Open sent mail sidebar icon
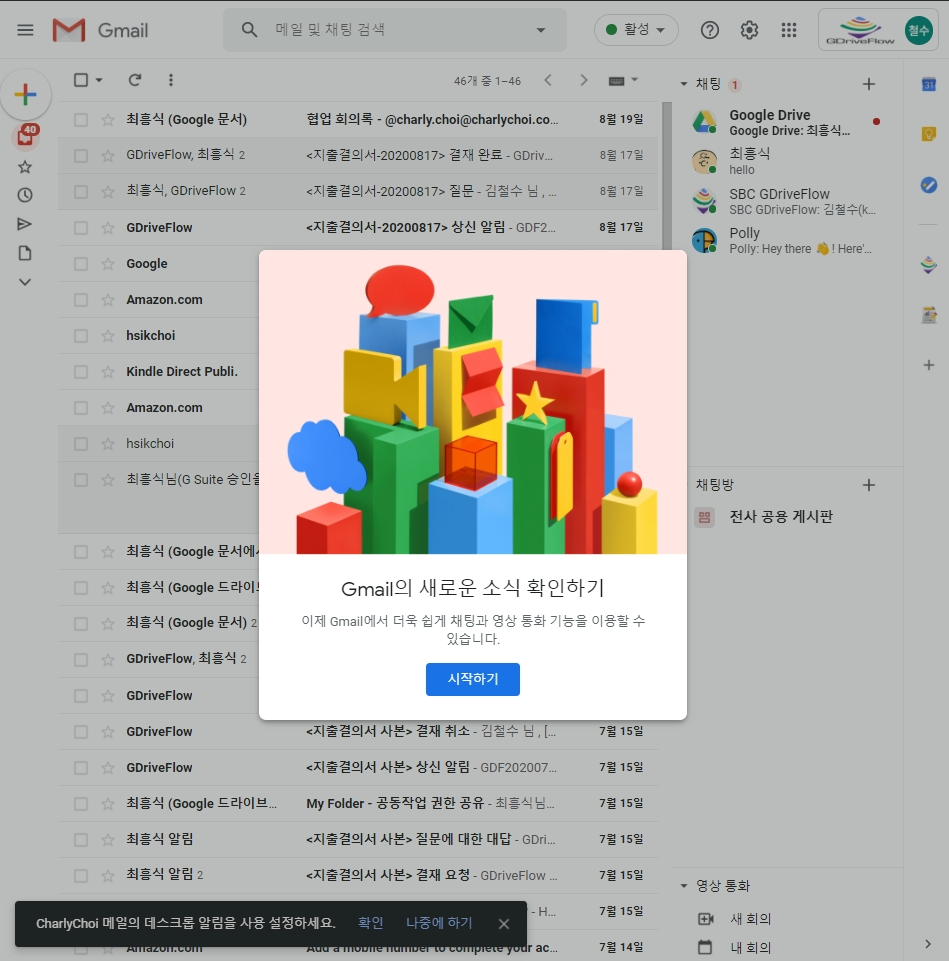This screenshot has width=949, height=961. click(25, 224)
